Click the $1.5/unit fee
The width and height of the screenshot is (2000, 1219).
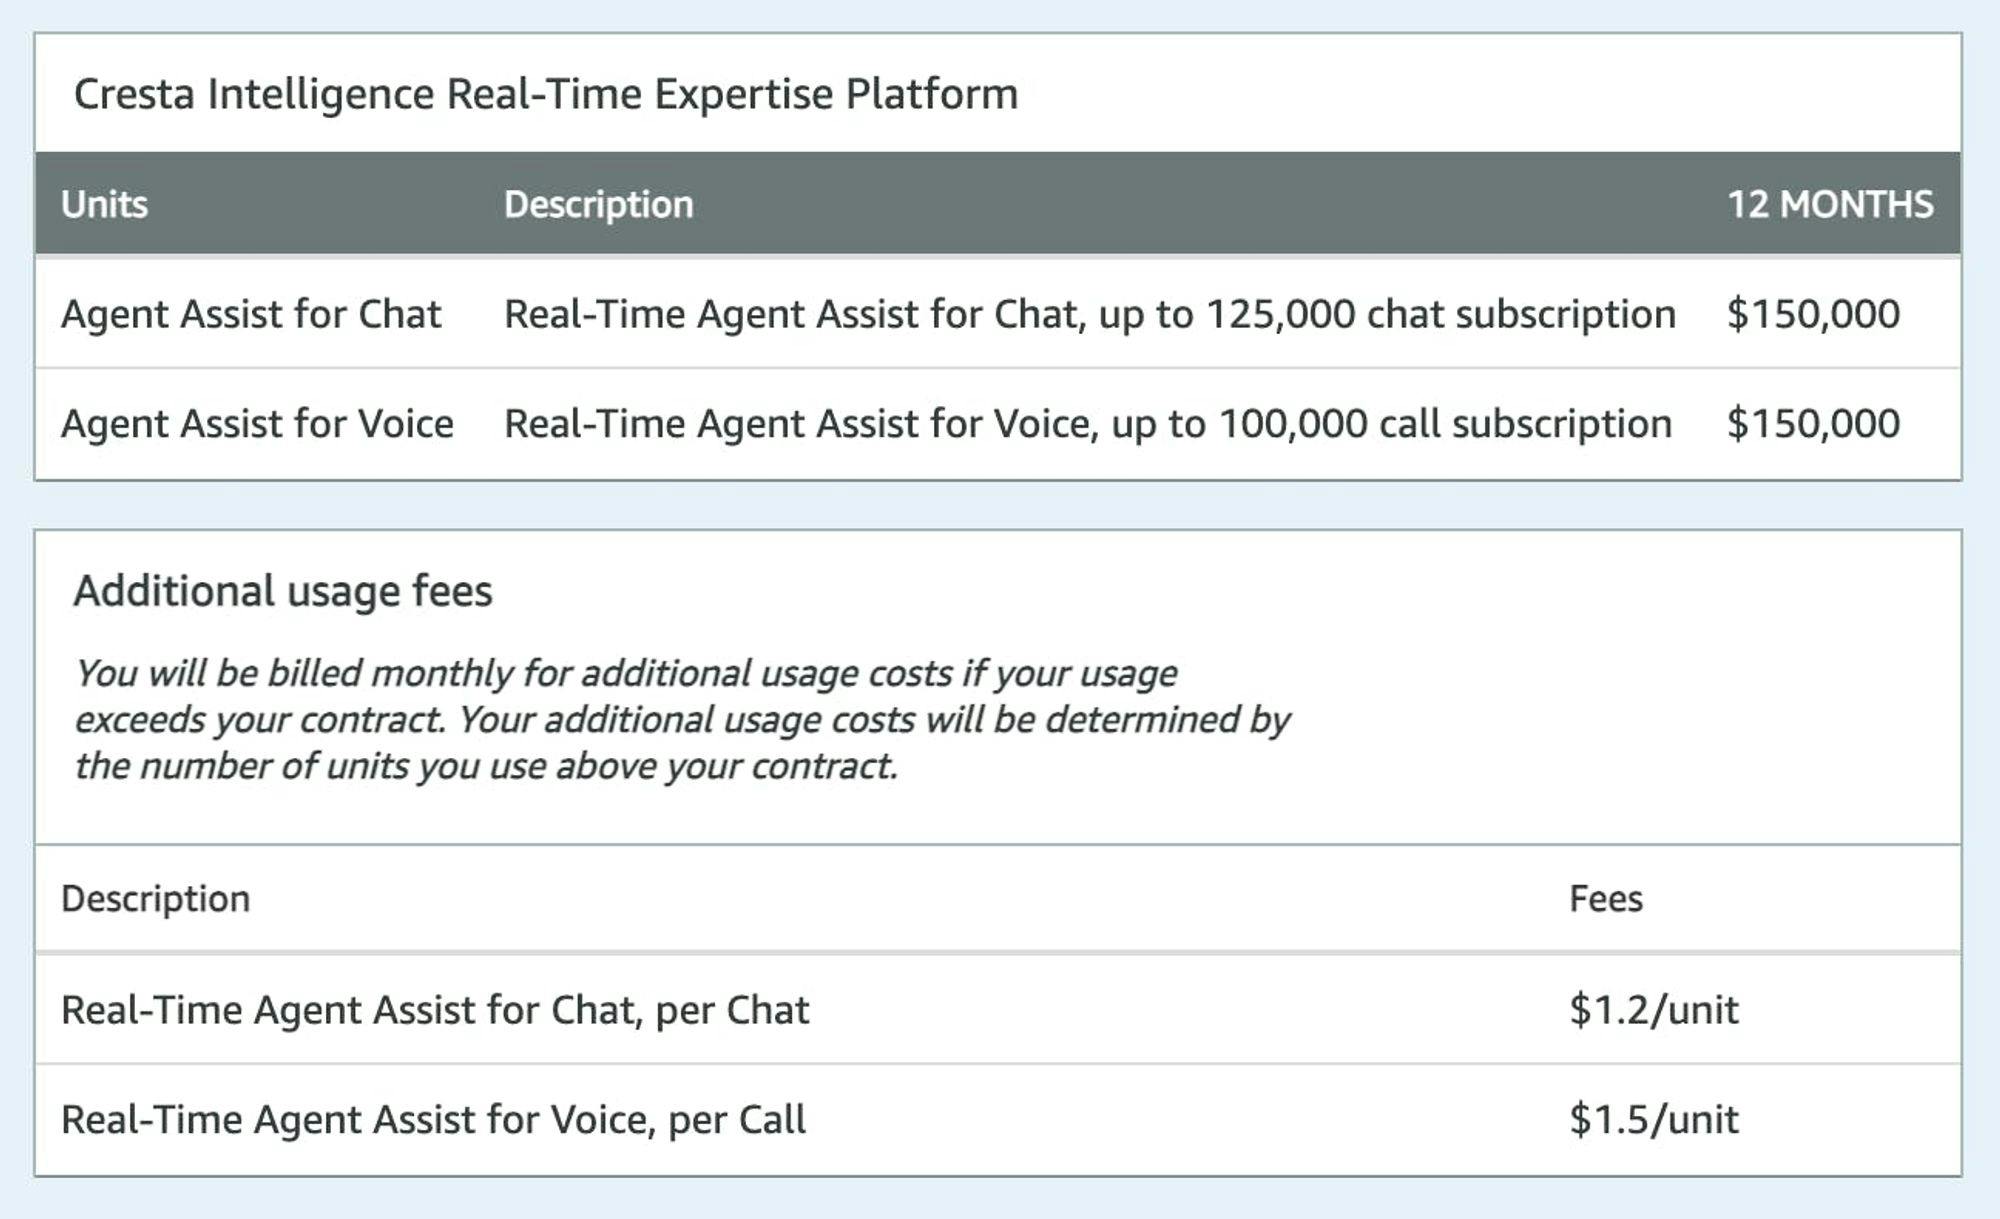(x=1653, y=1120)
